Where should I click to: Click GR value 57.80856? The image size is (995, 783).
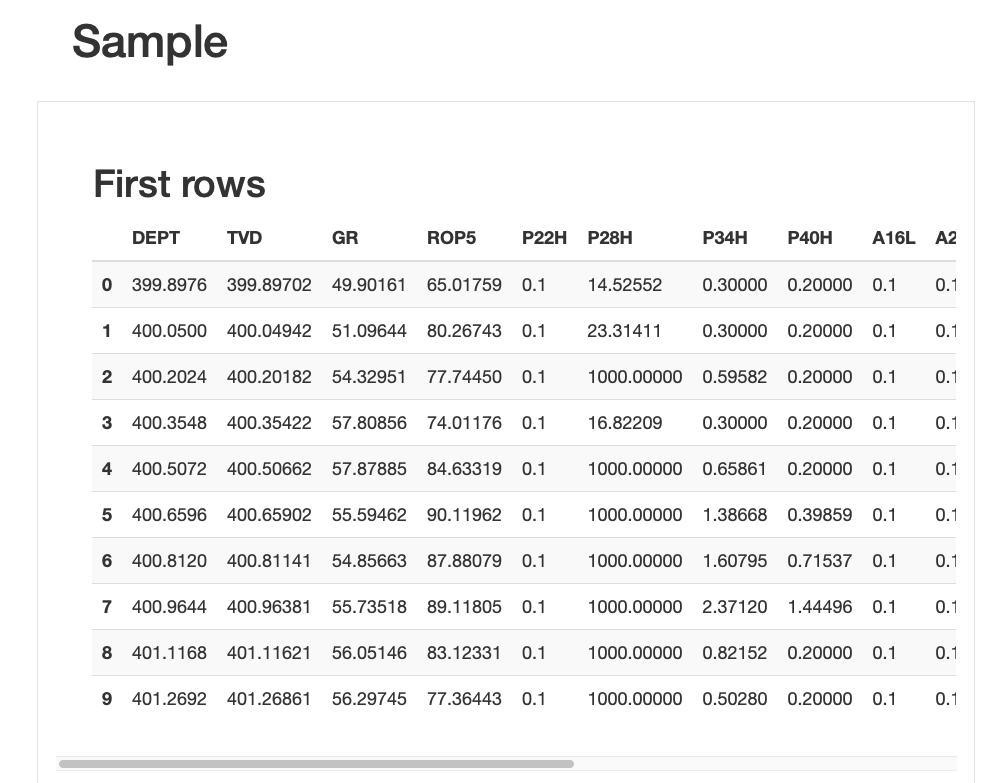pyautogui.click(x=369, y=423)
